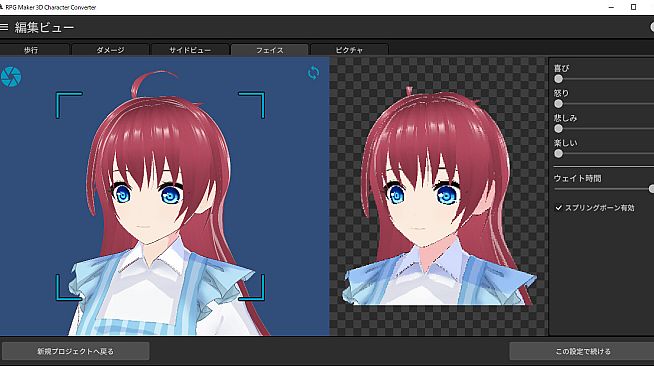Click the 3D character viewport
Viewport: 654px width, 366px height.
coord(165,196)
